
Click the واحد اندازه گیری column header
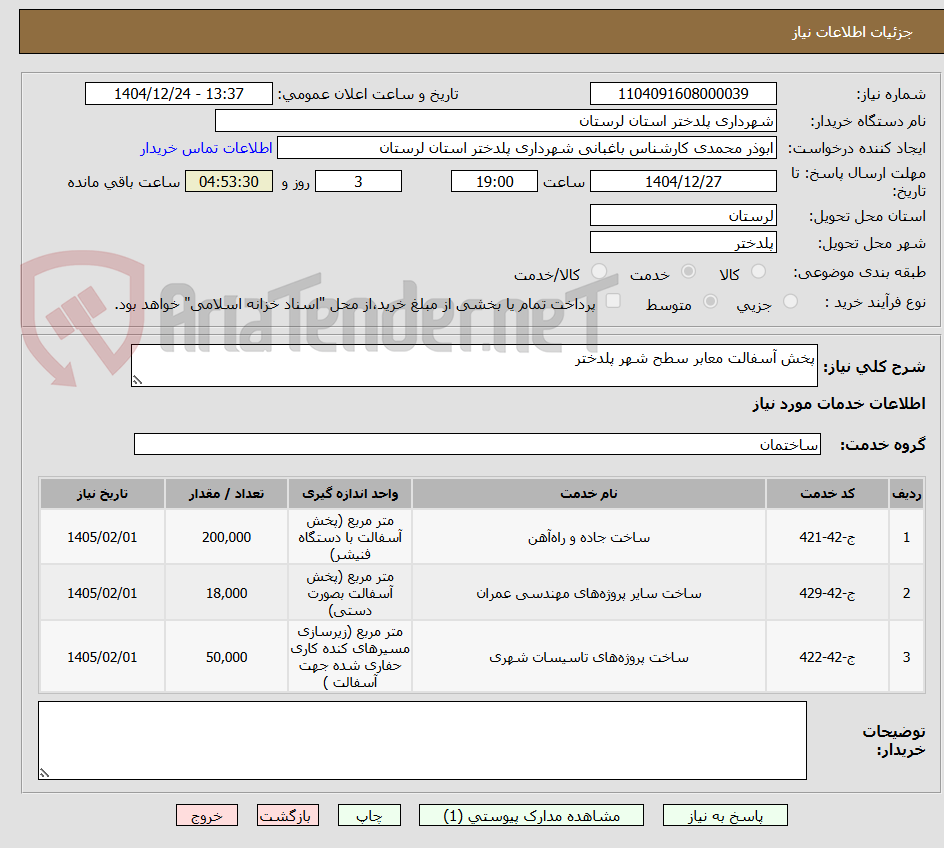tap(350, 494)
